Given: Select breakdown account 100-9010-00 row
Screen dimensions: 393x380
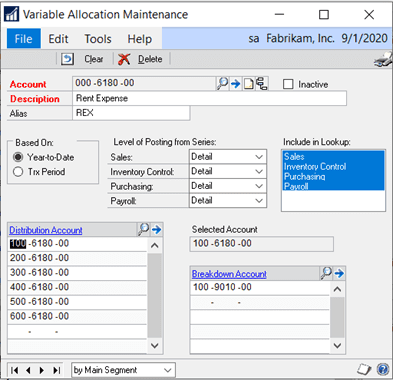Looking at the screenshot, I should pyautogui.click(x=260, y=287).
